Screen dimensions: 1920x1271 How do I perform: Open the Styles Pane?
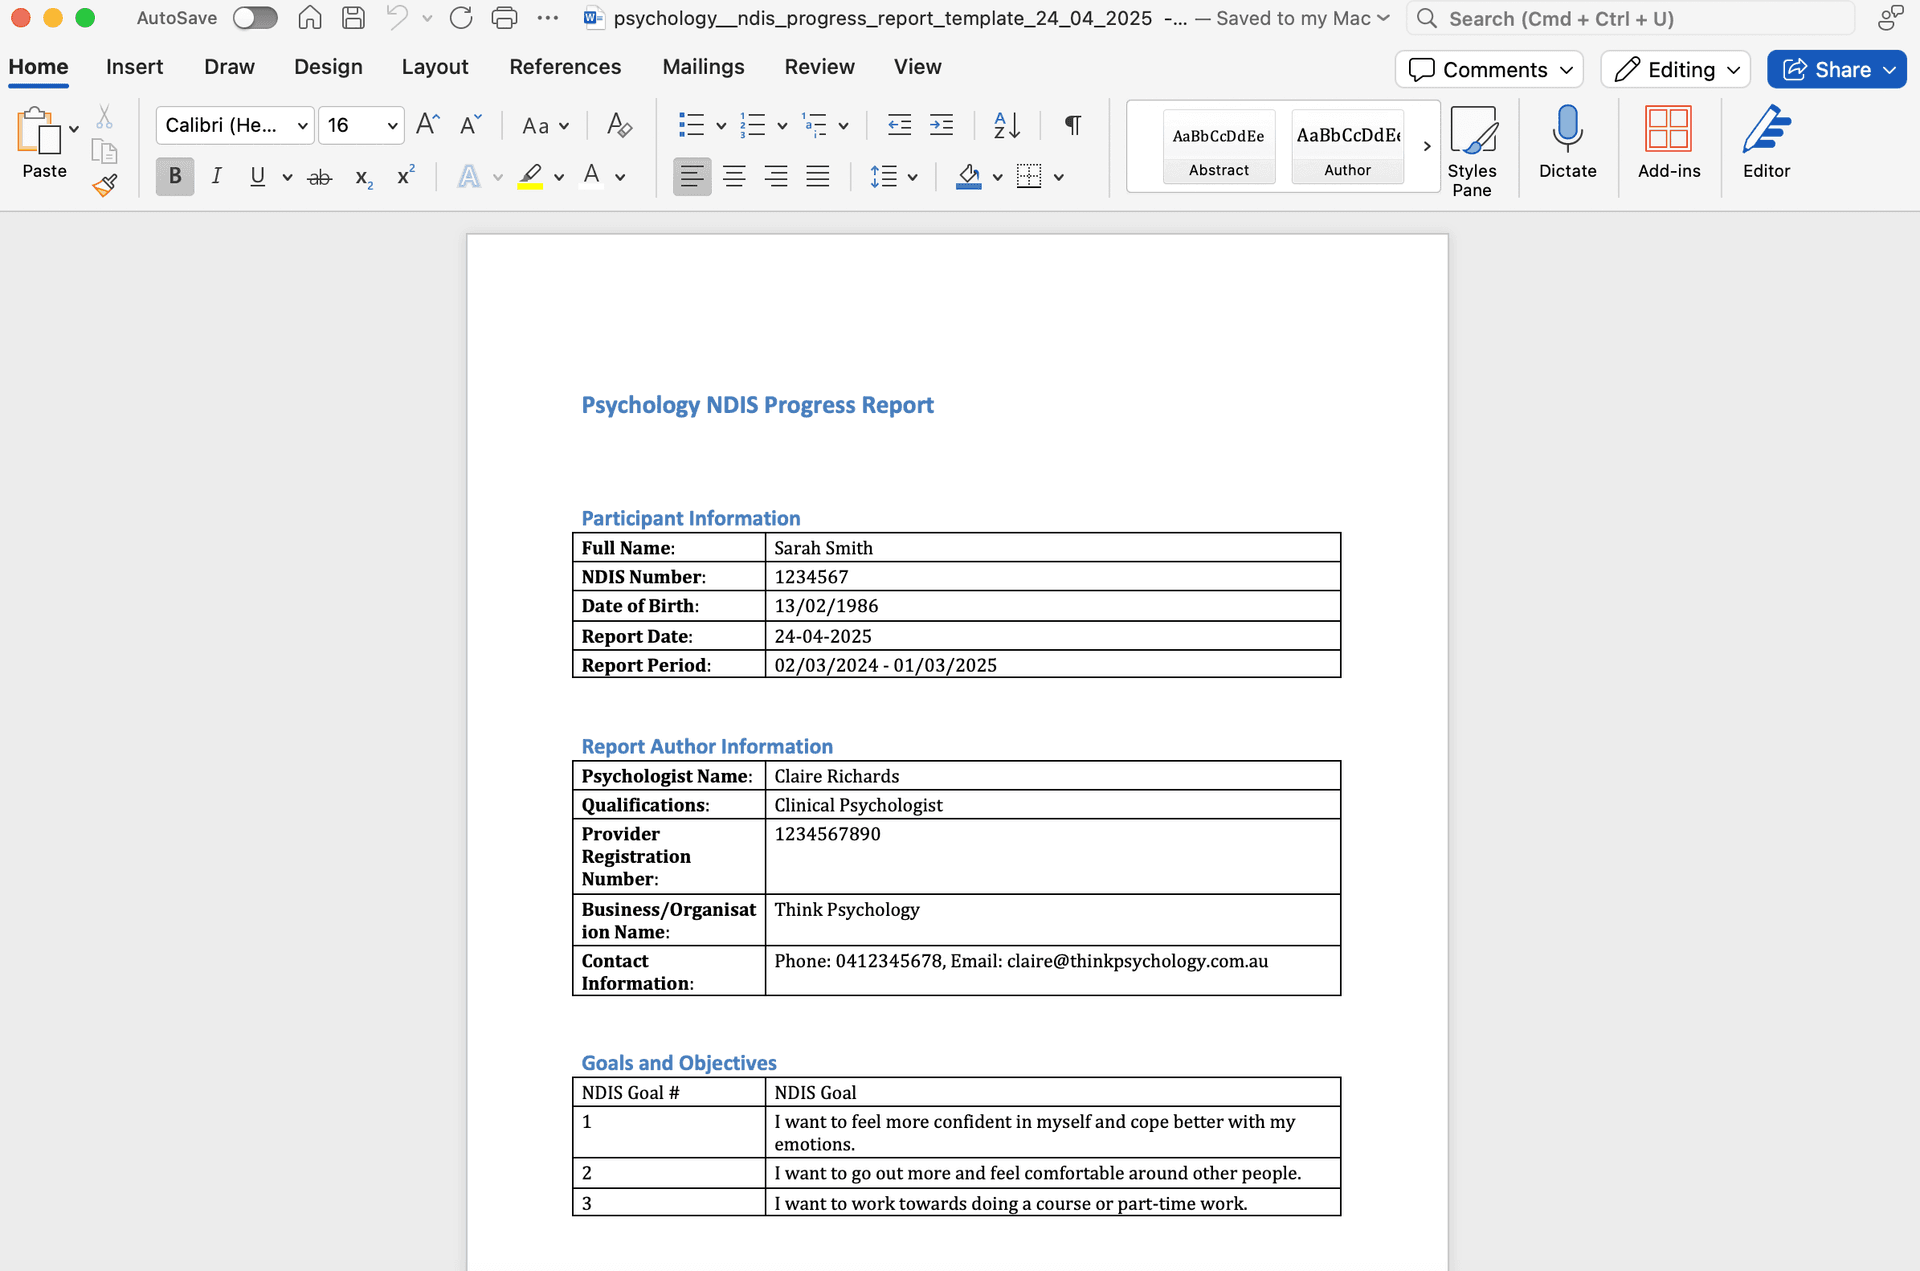(1473, 143)
